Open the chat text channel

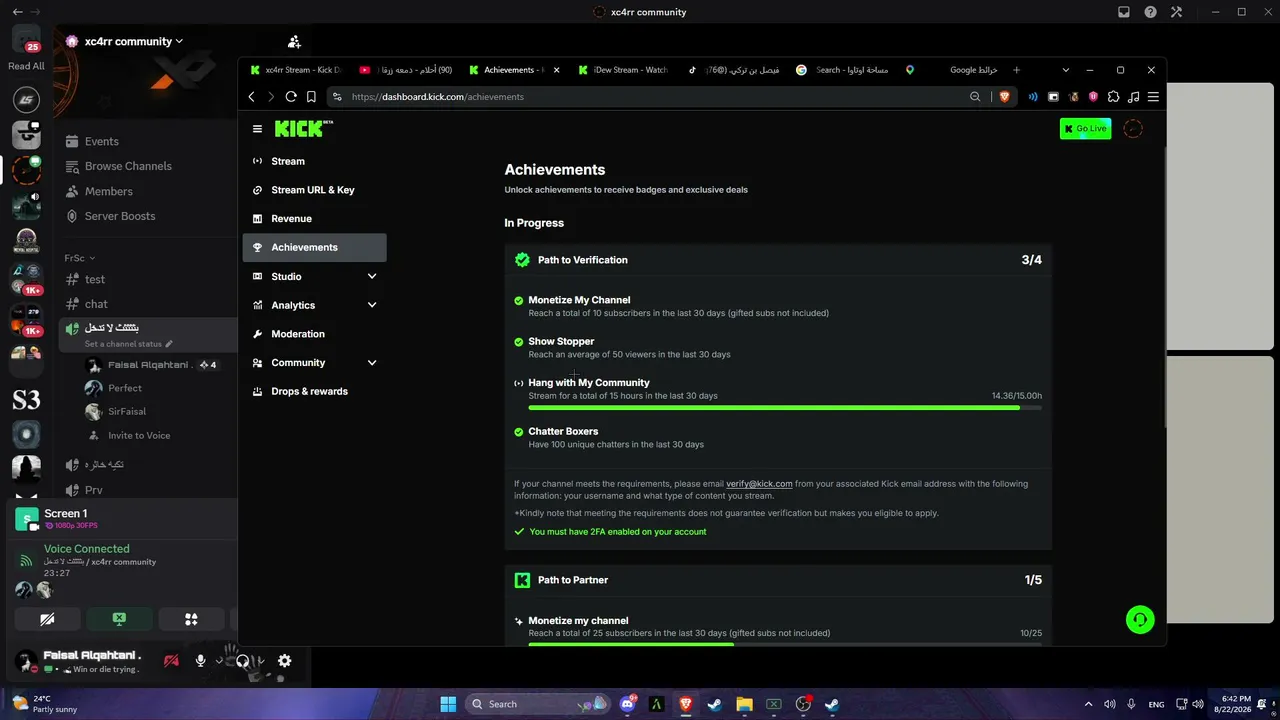coord(97,304)
